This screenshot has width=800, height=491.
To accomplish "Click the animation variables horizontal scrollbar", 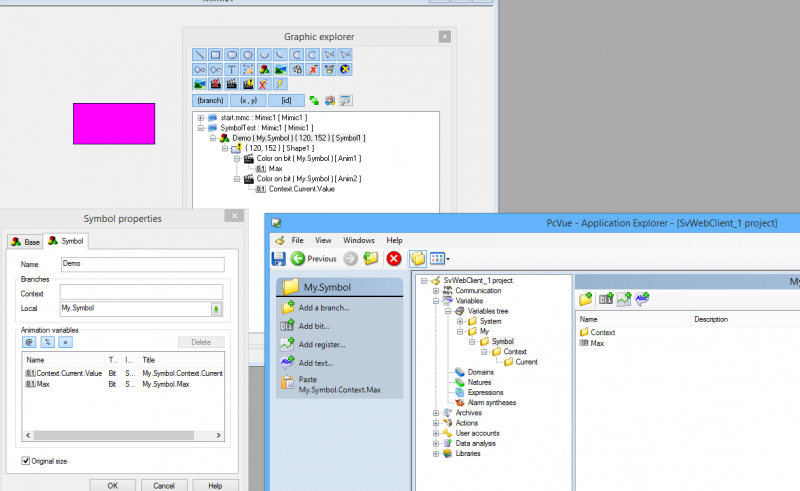I will point(114,435).
